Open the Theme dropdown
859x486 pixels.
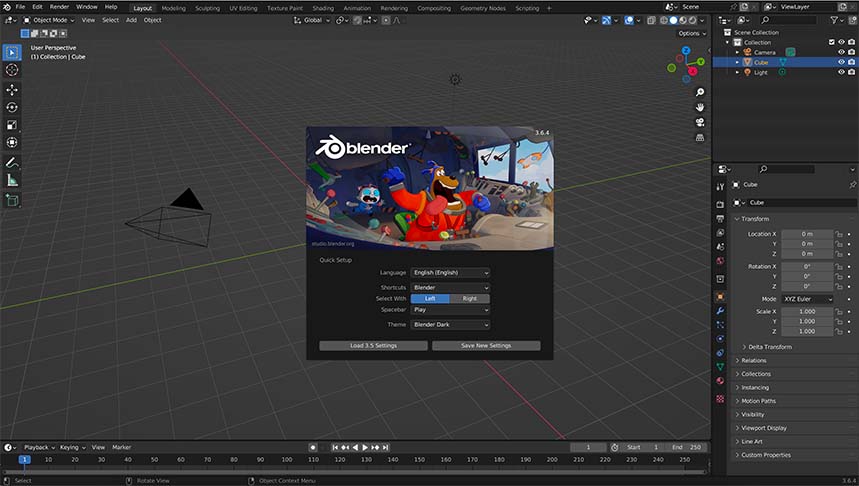450,325
